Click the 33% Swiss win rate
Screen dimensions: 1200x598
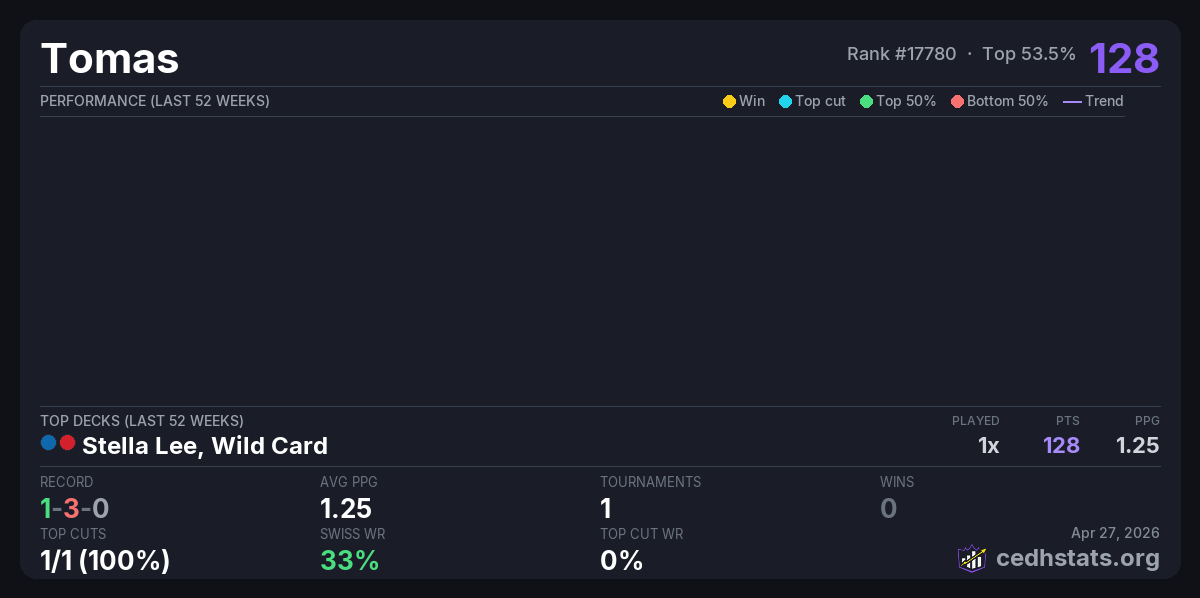tap(350, 560)
